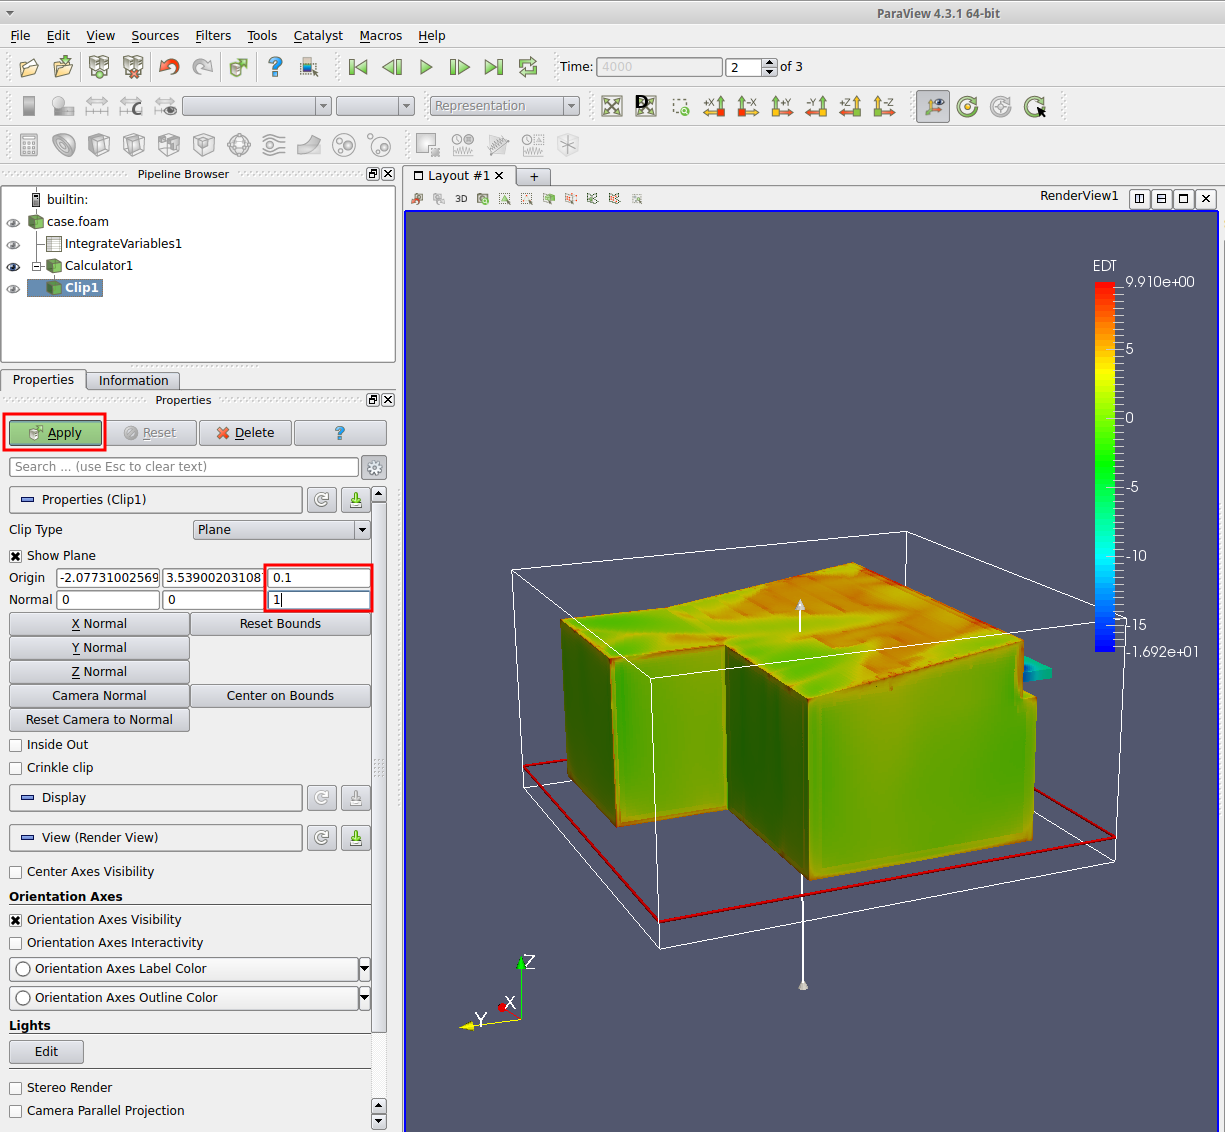Click the Orientation Axes Label Color swatch
1225x1132 pixels.
[24, 969]
